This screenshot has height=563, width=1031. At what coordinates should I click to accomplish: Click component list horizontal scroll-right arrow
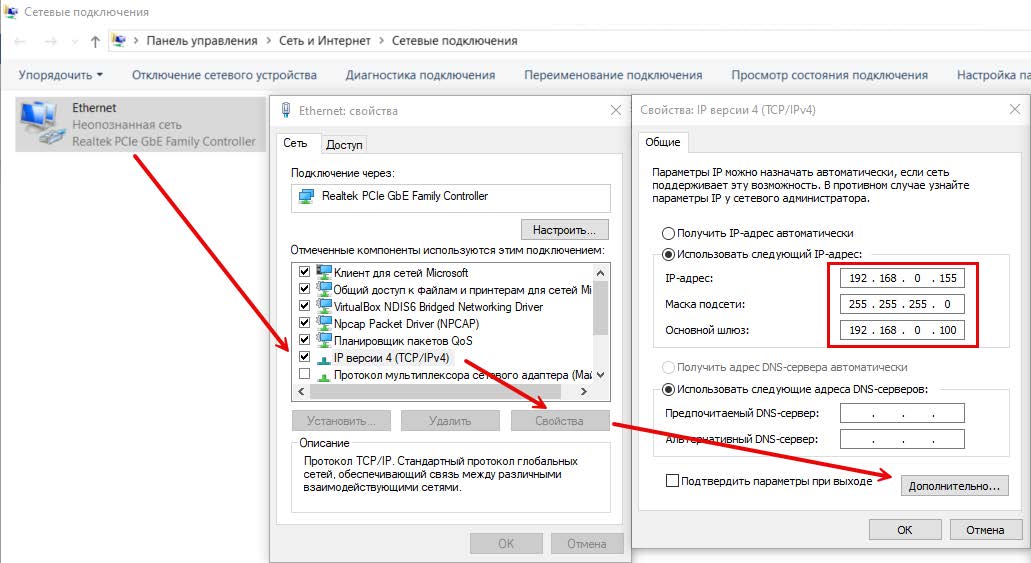coord(583,391)
